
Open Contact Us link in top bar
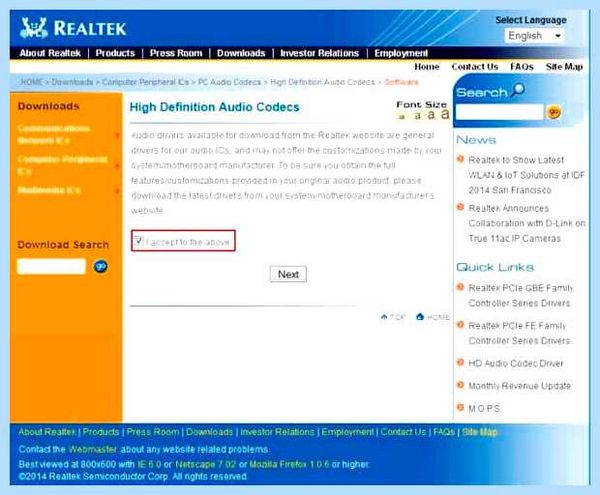(475, 67)
